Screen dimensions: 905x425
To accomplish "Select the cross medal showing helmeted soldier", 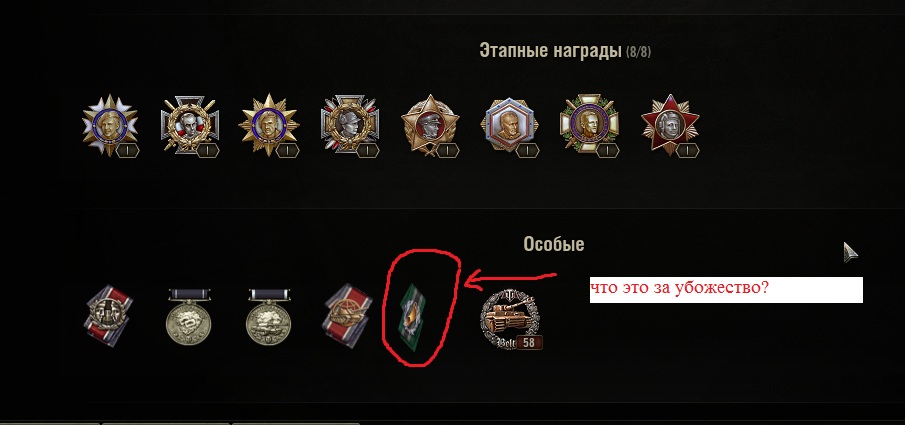I will [x=349, y=125].
